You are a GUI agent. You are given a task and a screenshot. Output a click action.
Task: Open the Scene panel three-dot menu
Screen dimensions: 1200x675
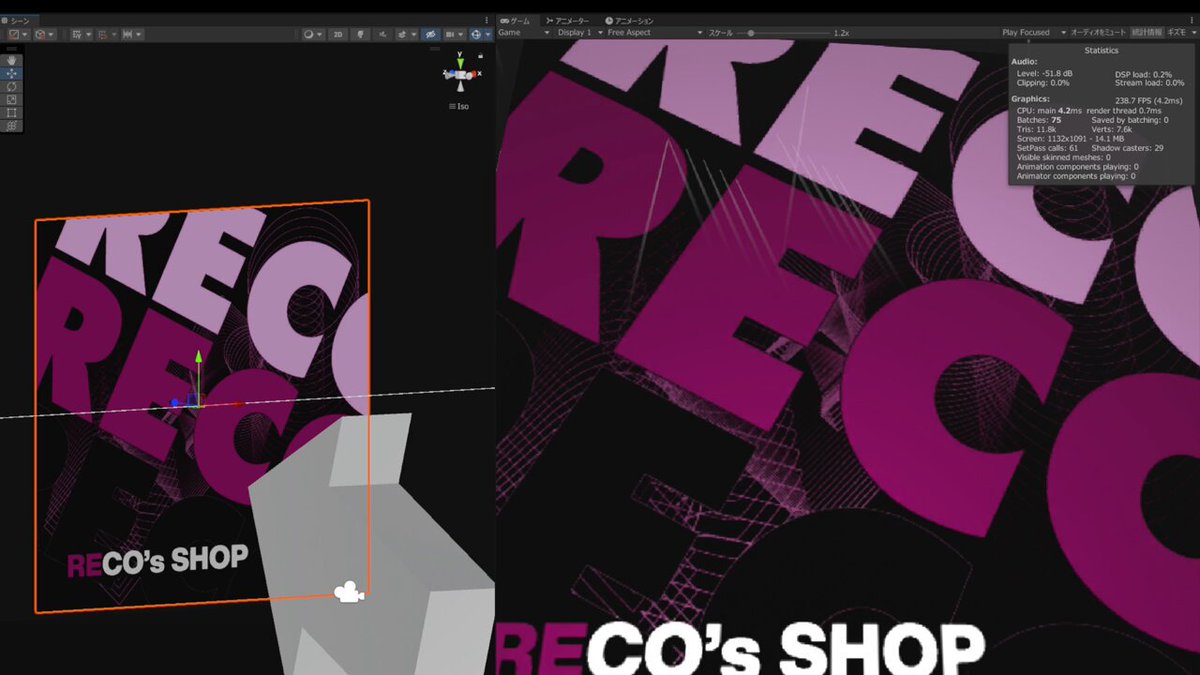click(487, 20)
